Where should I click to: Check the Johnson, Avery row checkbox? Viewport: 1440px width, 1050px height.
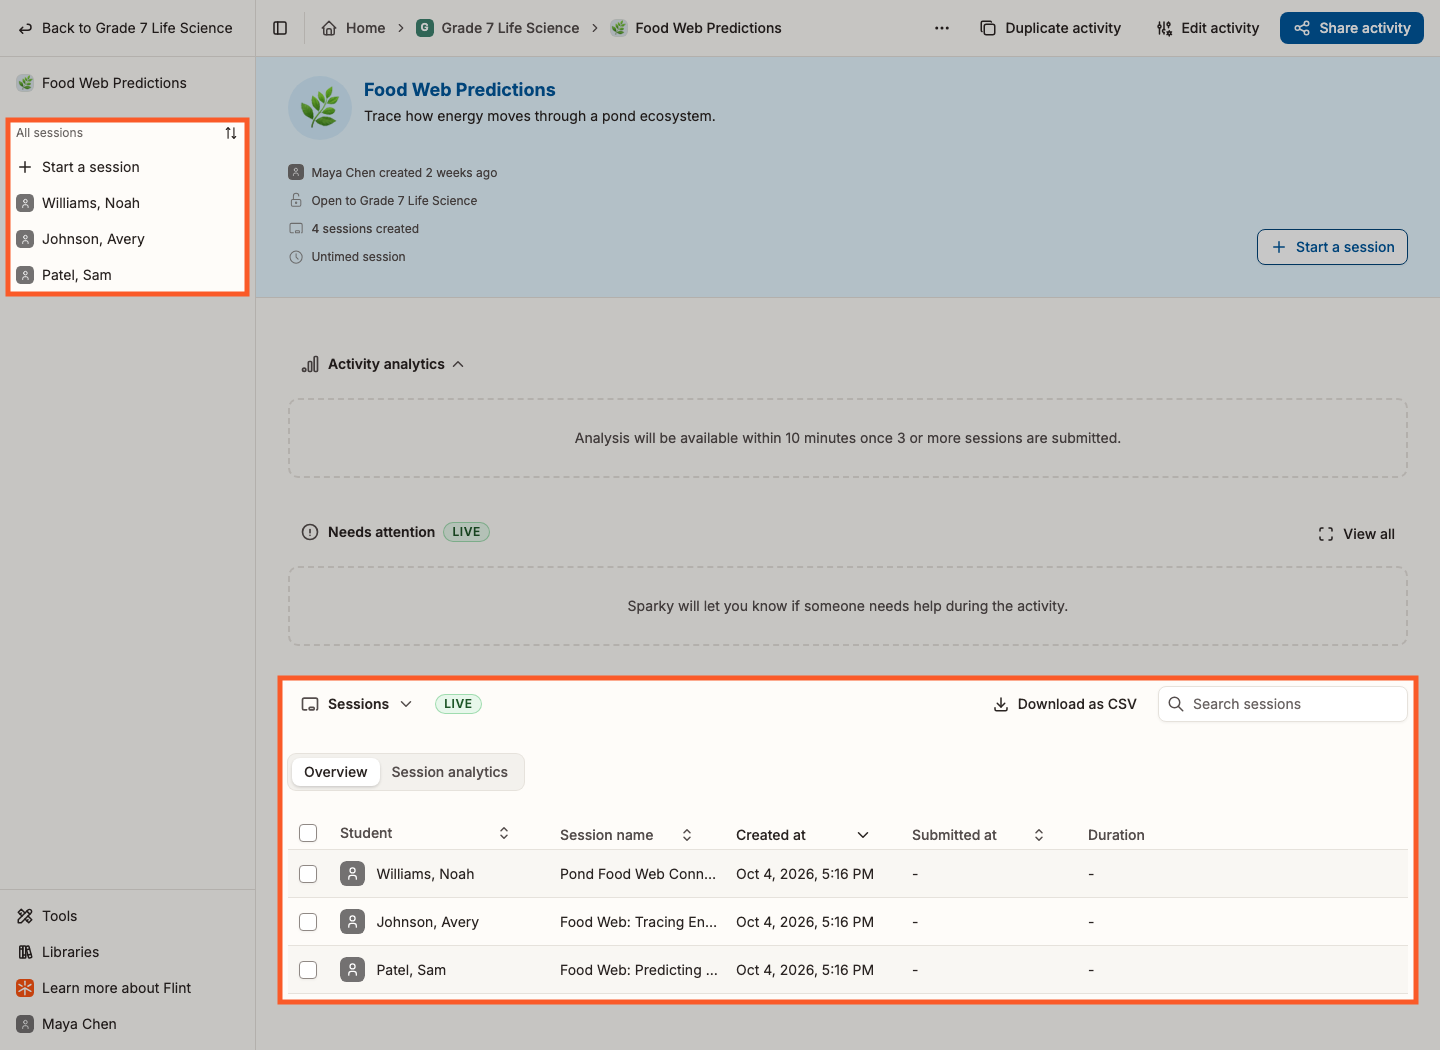308,922
